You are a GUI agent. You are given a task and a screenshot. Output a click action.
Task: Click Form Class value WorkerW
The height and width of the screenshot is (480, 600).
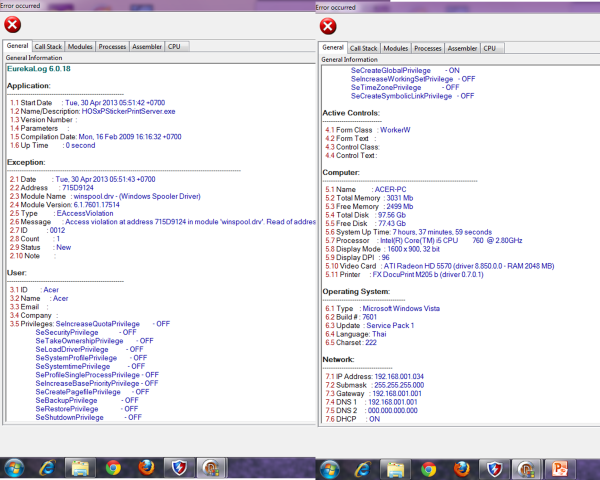coord(395,130)
